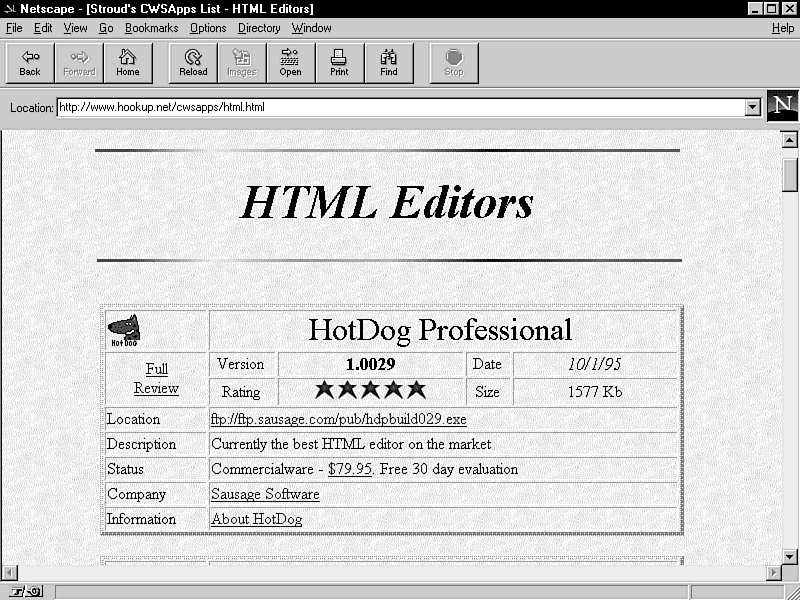Click the Images toolbar button
Viewport: 800px width, 600px height.
pos(242,63)
